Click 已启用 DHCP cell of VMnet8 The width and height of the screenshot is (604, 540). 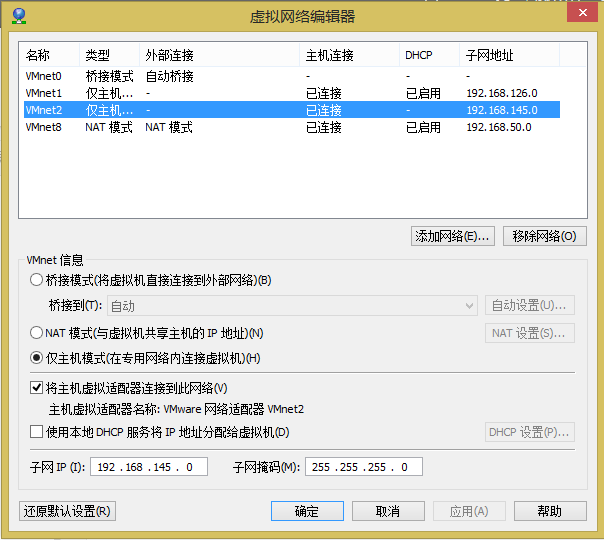coord(423,127)
